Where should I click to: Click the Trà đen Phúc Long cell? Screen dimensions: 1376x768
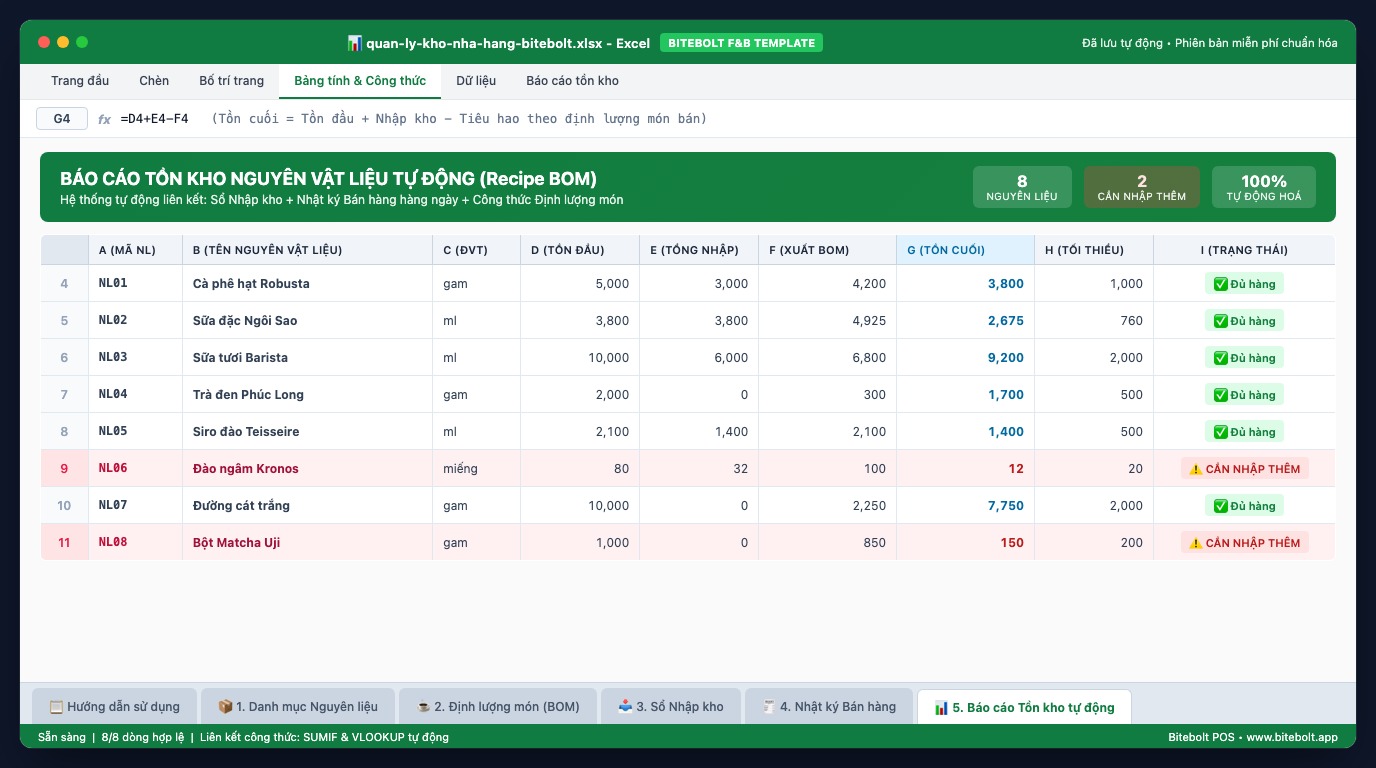tap(307, 394)
